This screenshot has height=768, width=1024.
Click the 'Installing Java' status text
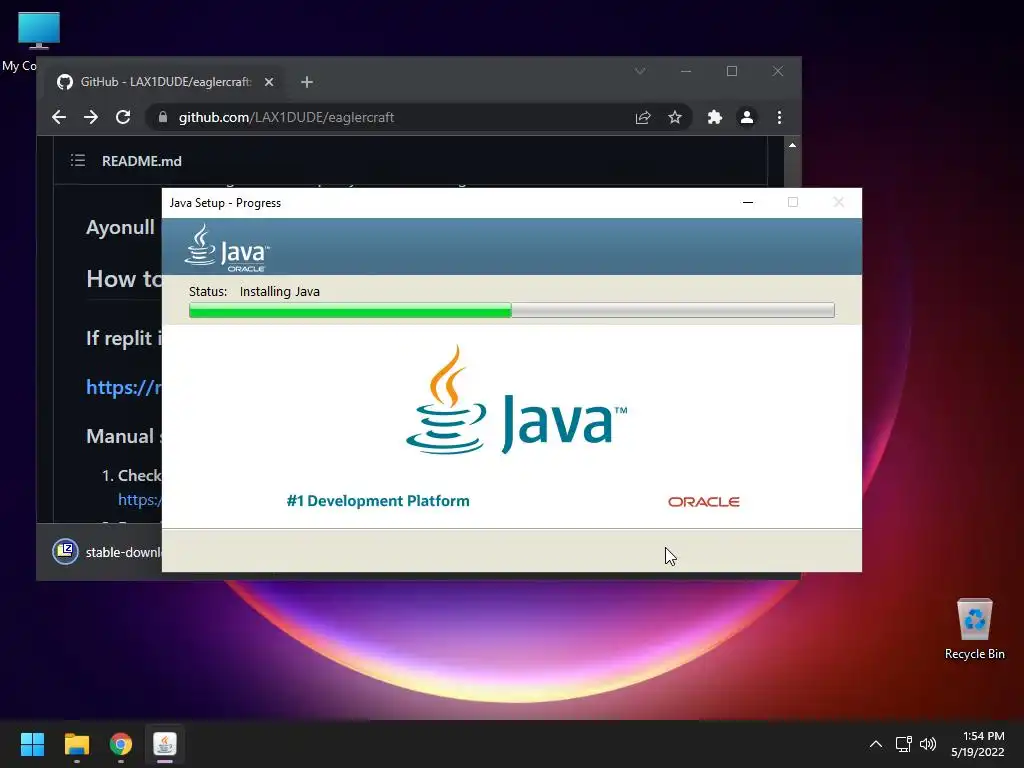coord(280,291)
